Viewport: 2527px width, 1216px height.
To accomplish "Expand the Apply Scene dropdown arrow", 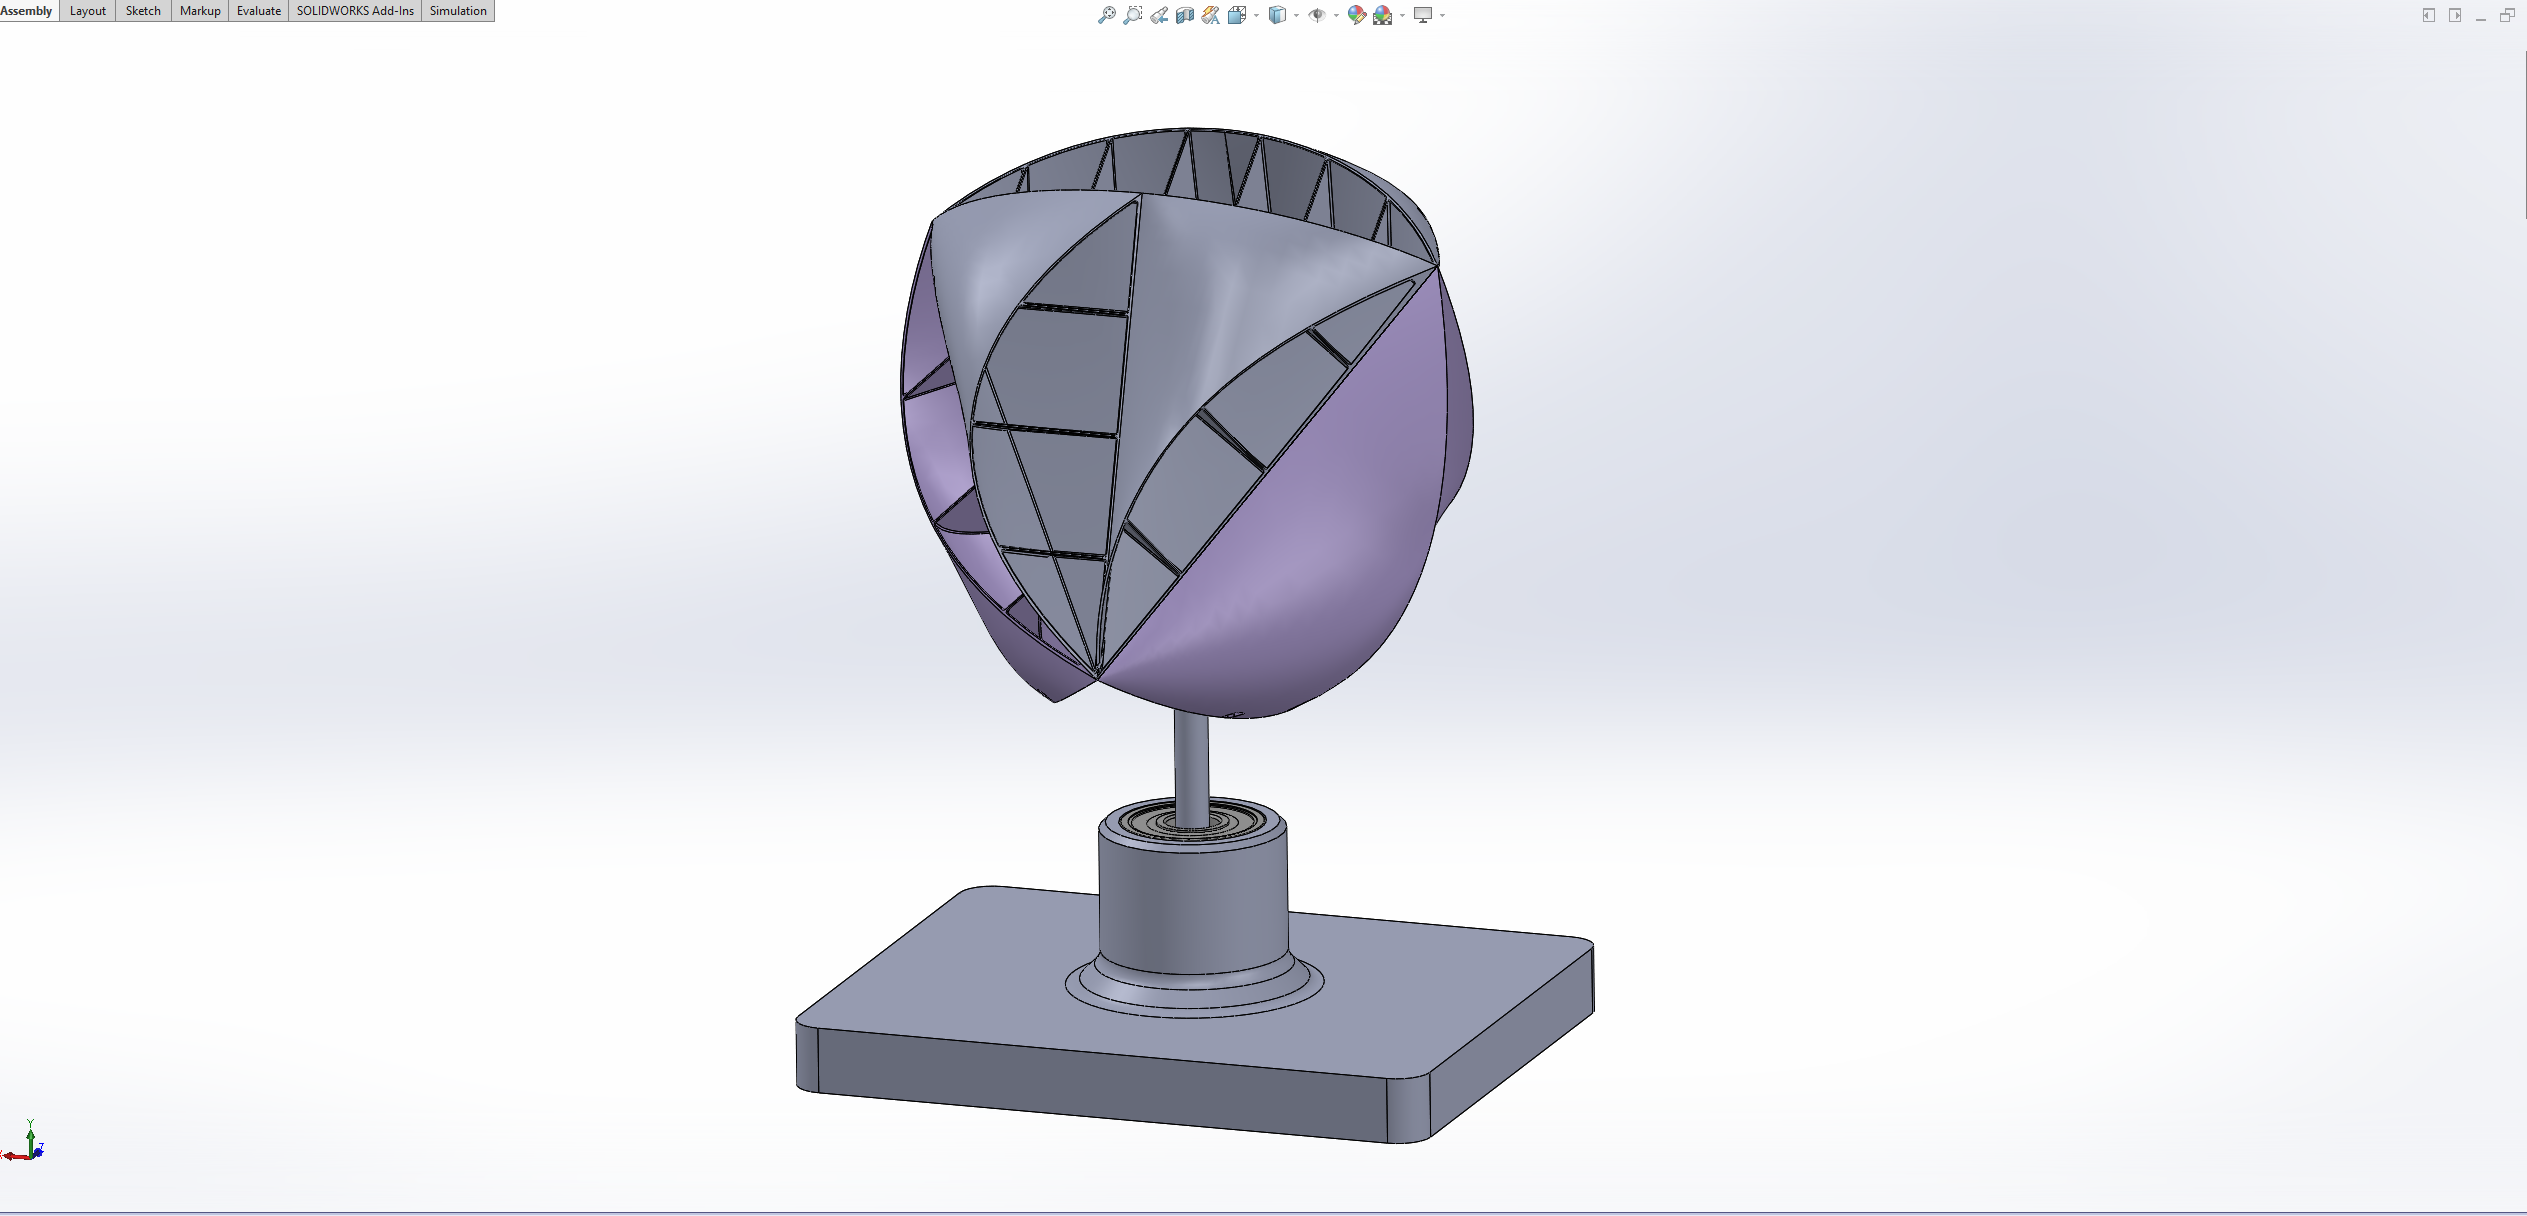I will 1402,16.
